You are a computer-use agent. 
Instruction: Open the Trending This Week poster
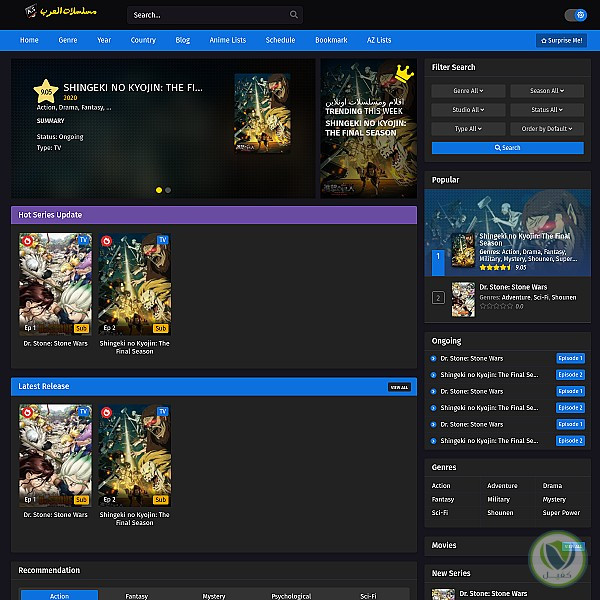coord(368,128)
